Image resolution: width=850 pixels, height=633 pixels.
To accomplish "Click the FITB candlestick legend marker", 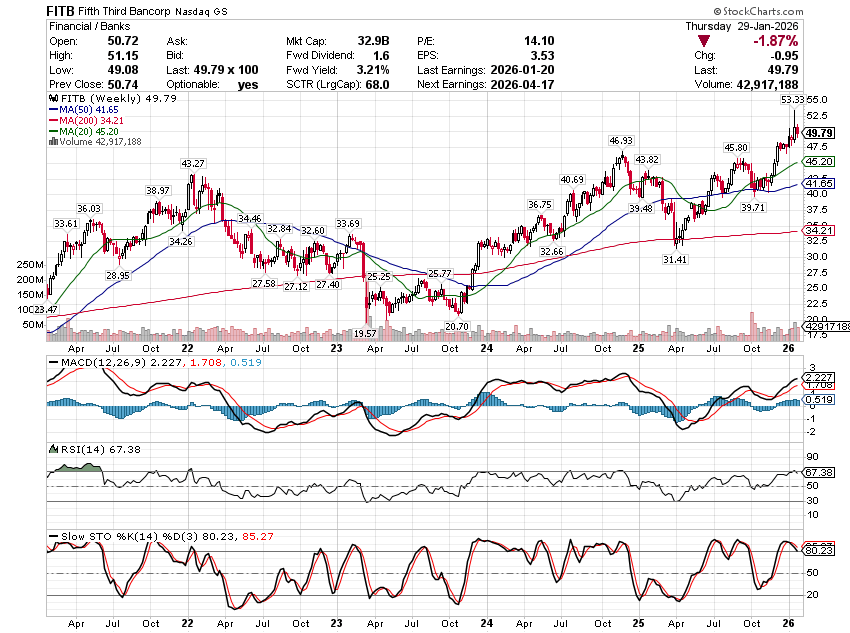I will point(53,100).
